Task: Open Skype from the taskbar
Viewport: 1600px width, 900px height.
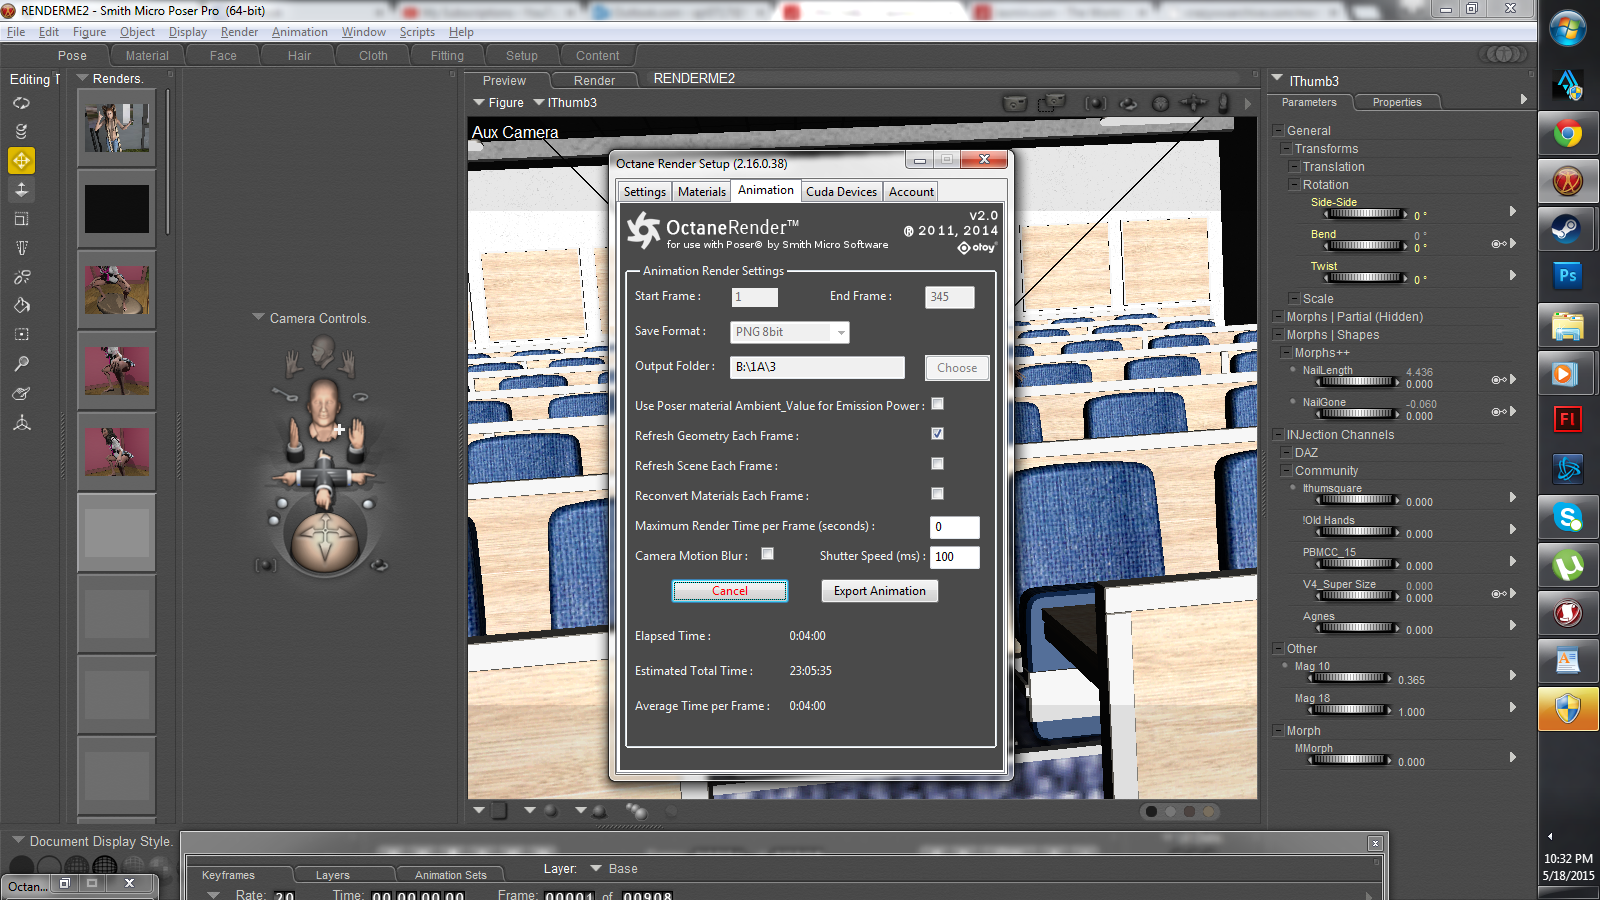Action: [x=1567, y=517]
